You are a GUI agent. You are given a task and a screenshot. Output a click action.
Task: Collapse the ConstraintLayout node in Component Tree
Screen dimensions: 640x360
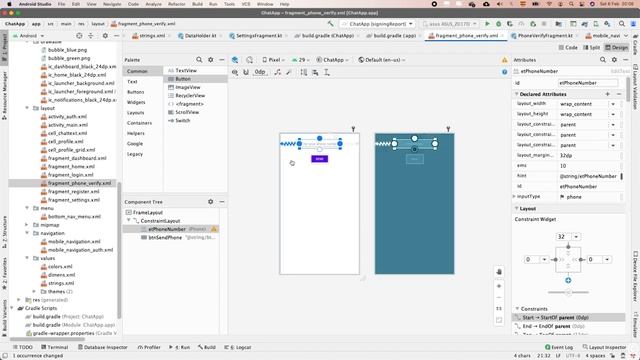[129, 220]
